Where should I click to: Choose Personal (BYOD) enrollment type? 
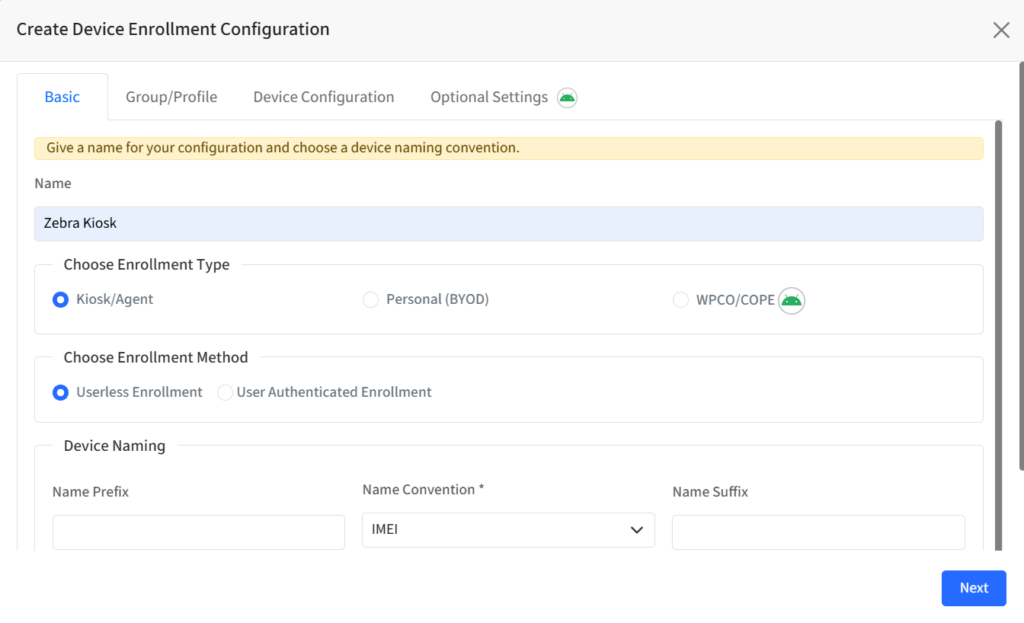tap(370, 299)
